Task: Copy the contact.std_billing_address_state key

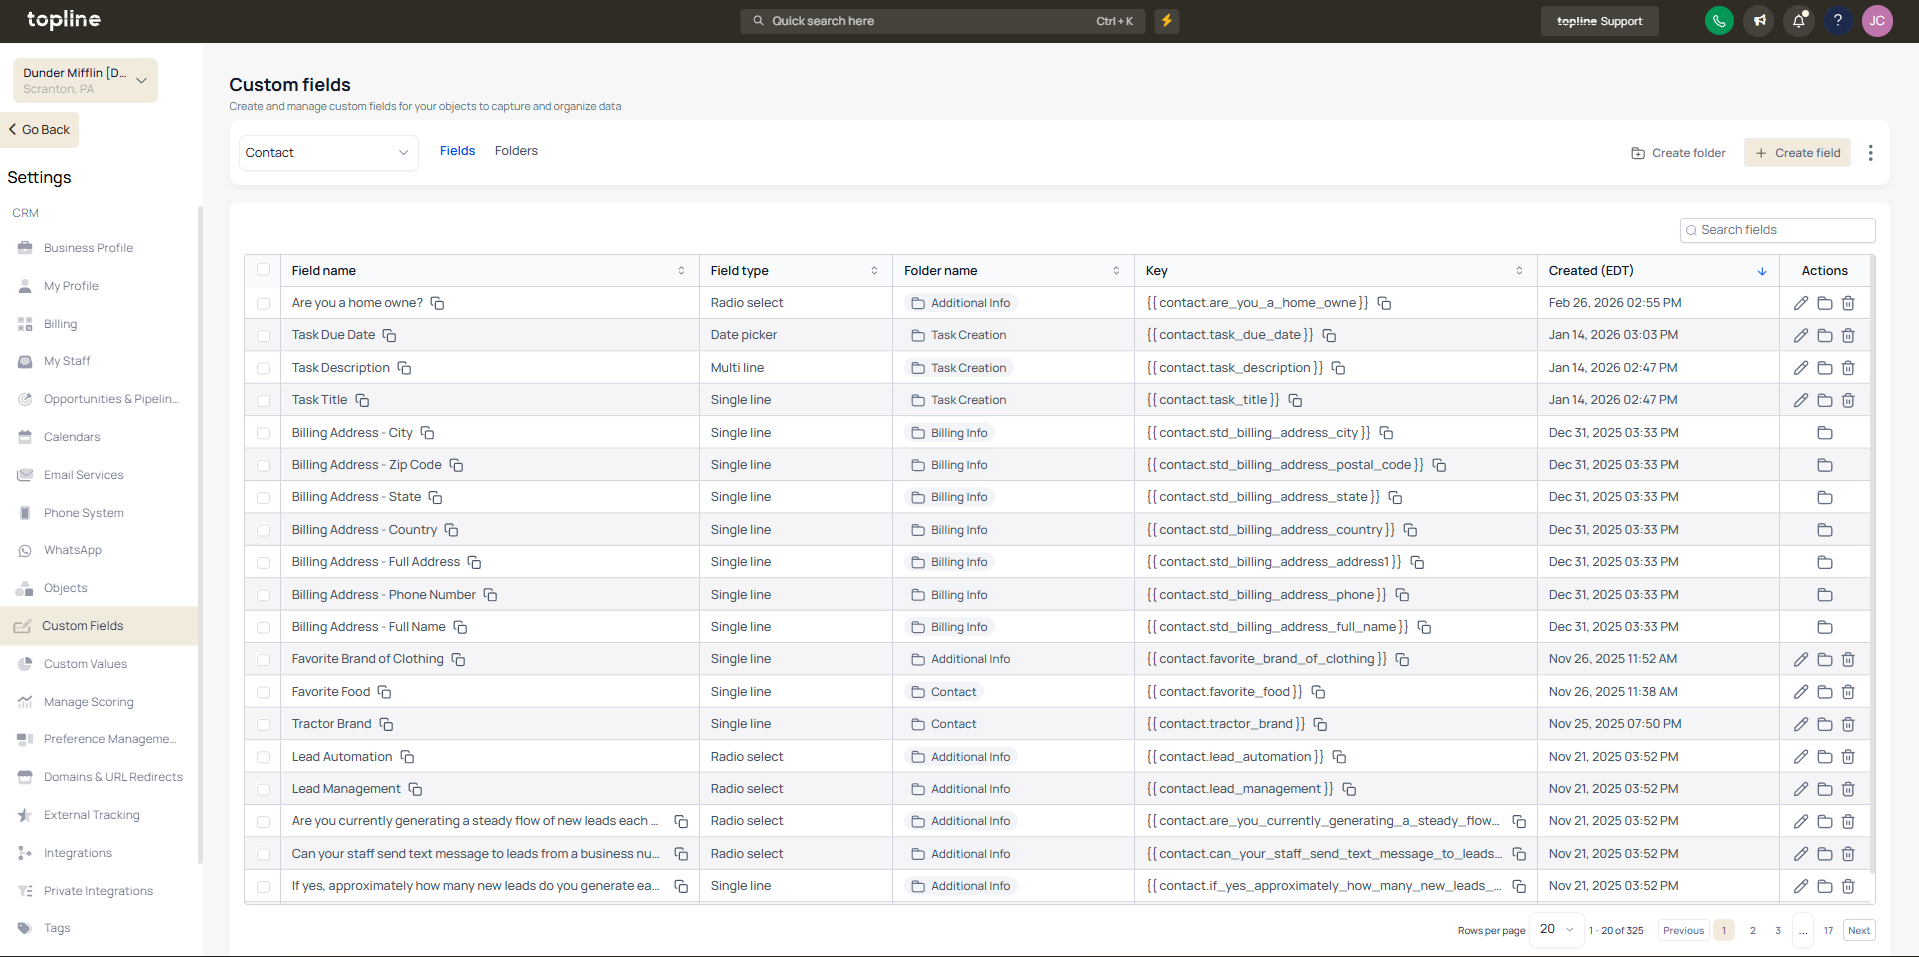Action: [x=1395, y=497]
